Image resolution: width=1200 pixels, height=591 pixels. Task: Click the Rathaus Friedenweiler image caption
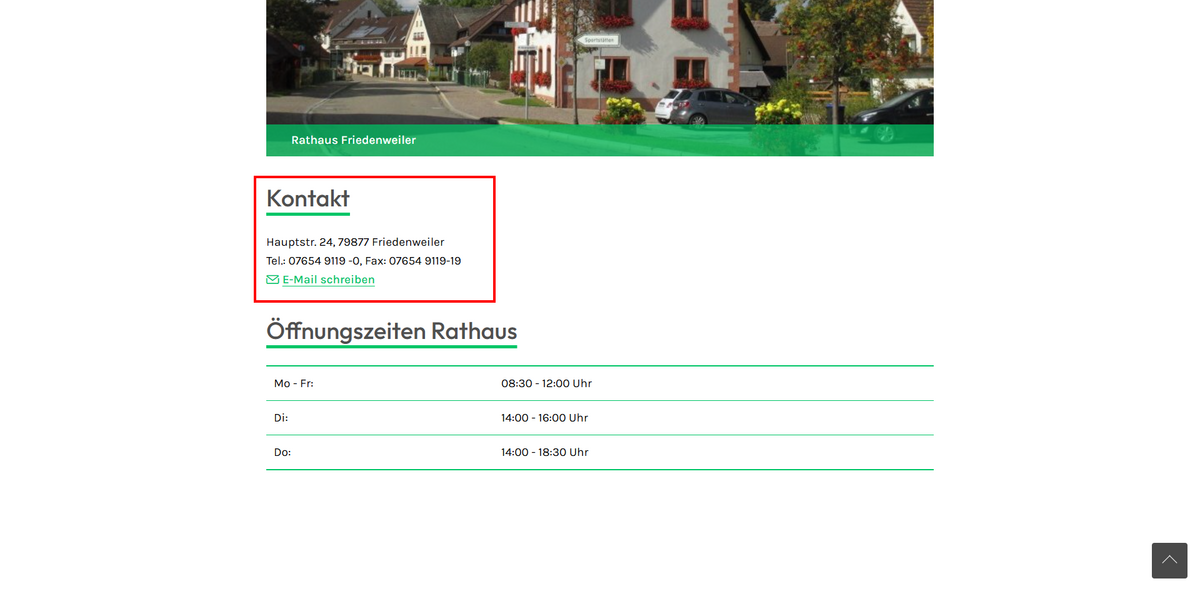(353, 140)
